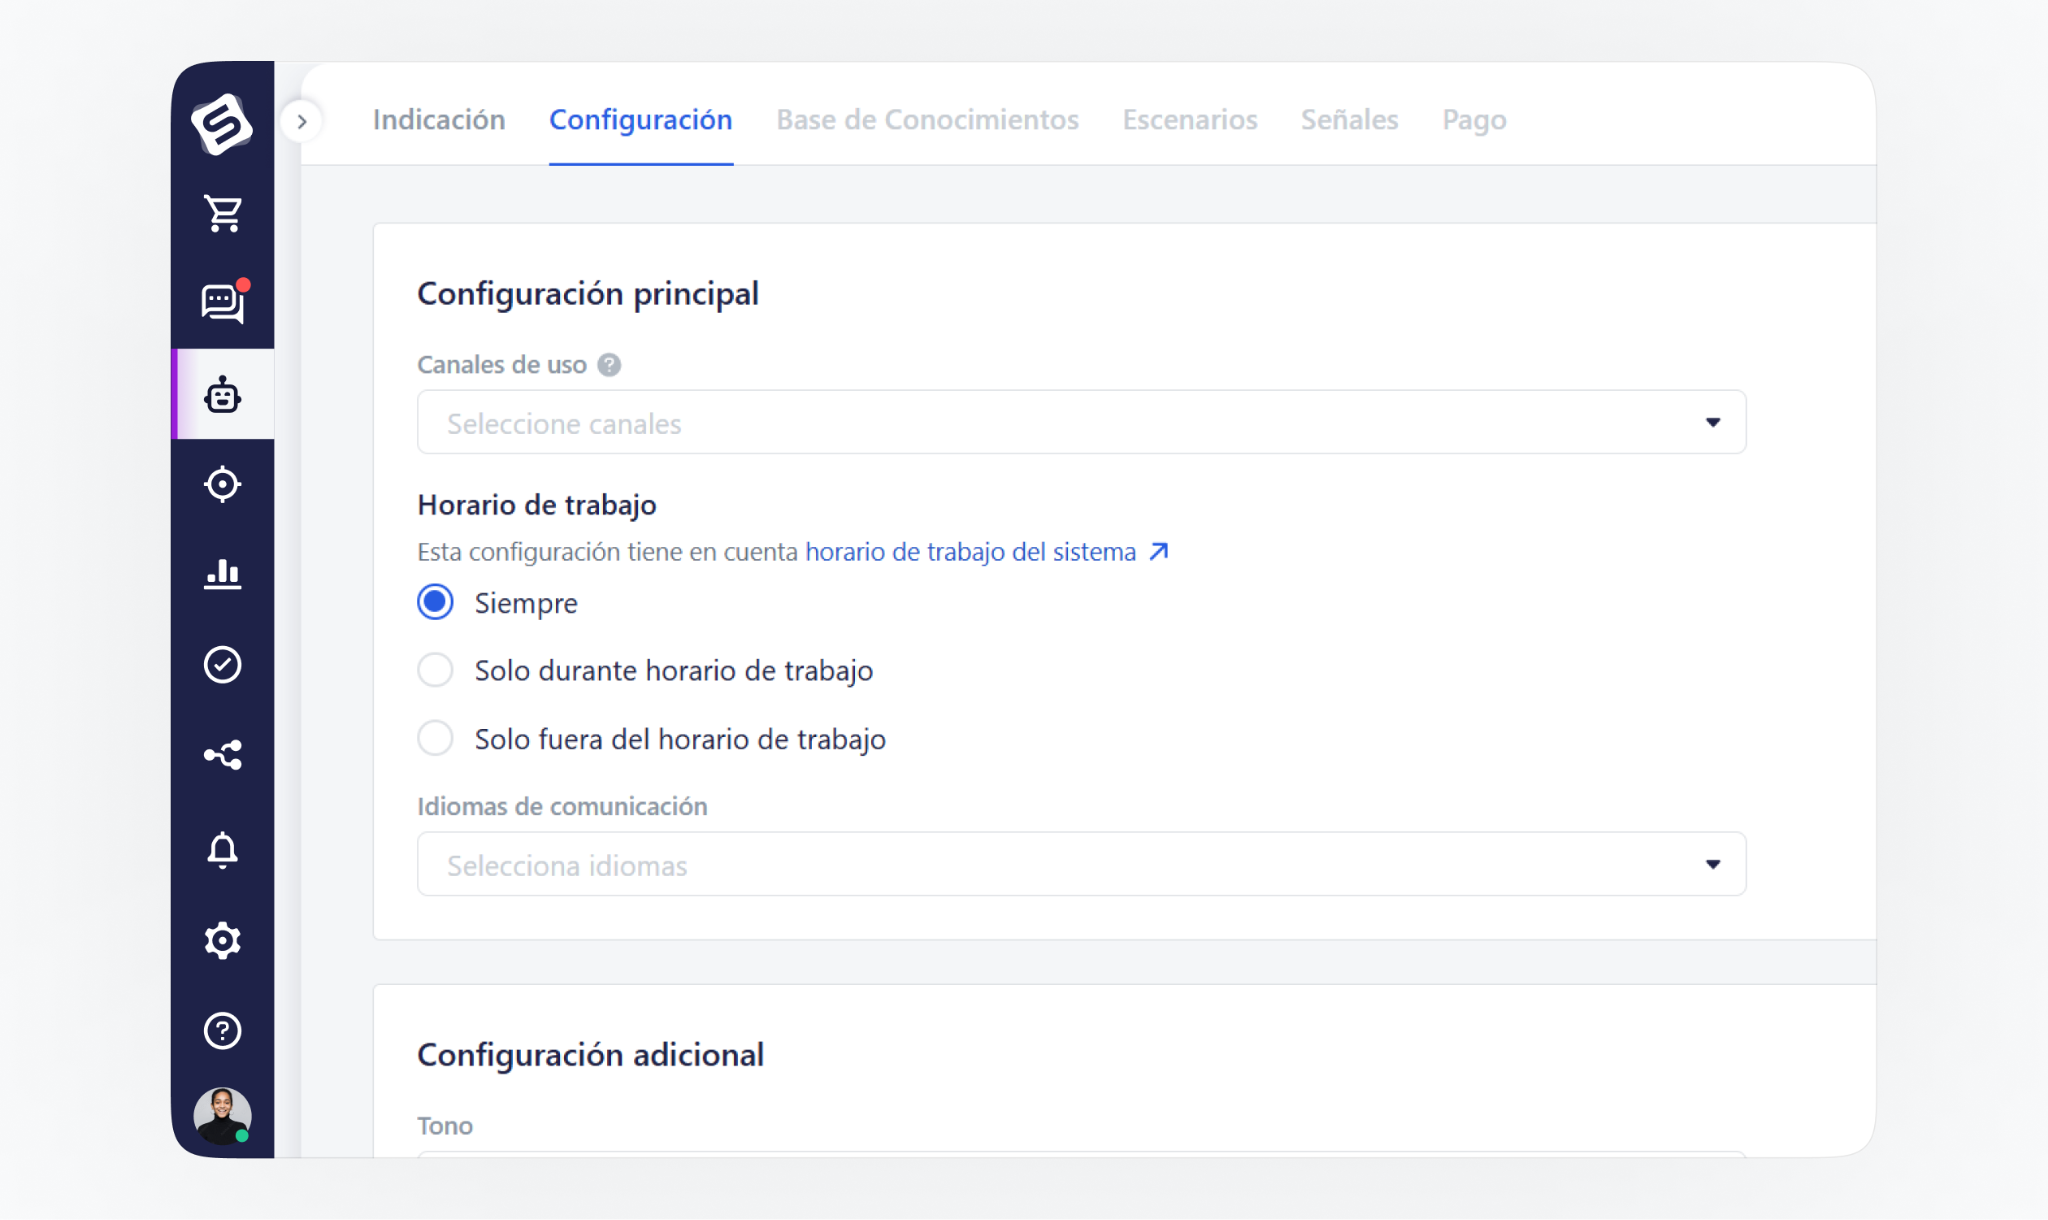The width and height of the screenshot is (2048, 1220).
Task: Open the target crosshair icon in sidebar
Action: pyautogui.click(x=222, y=485)
